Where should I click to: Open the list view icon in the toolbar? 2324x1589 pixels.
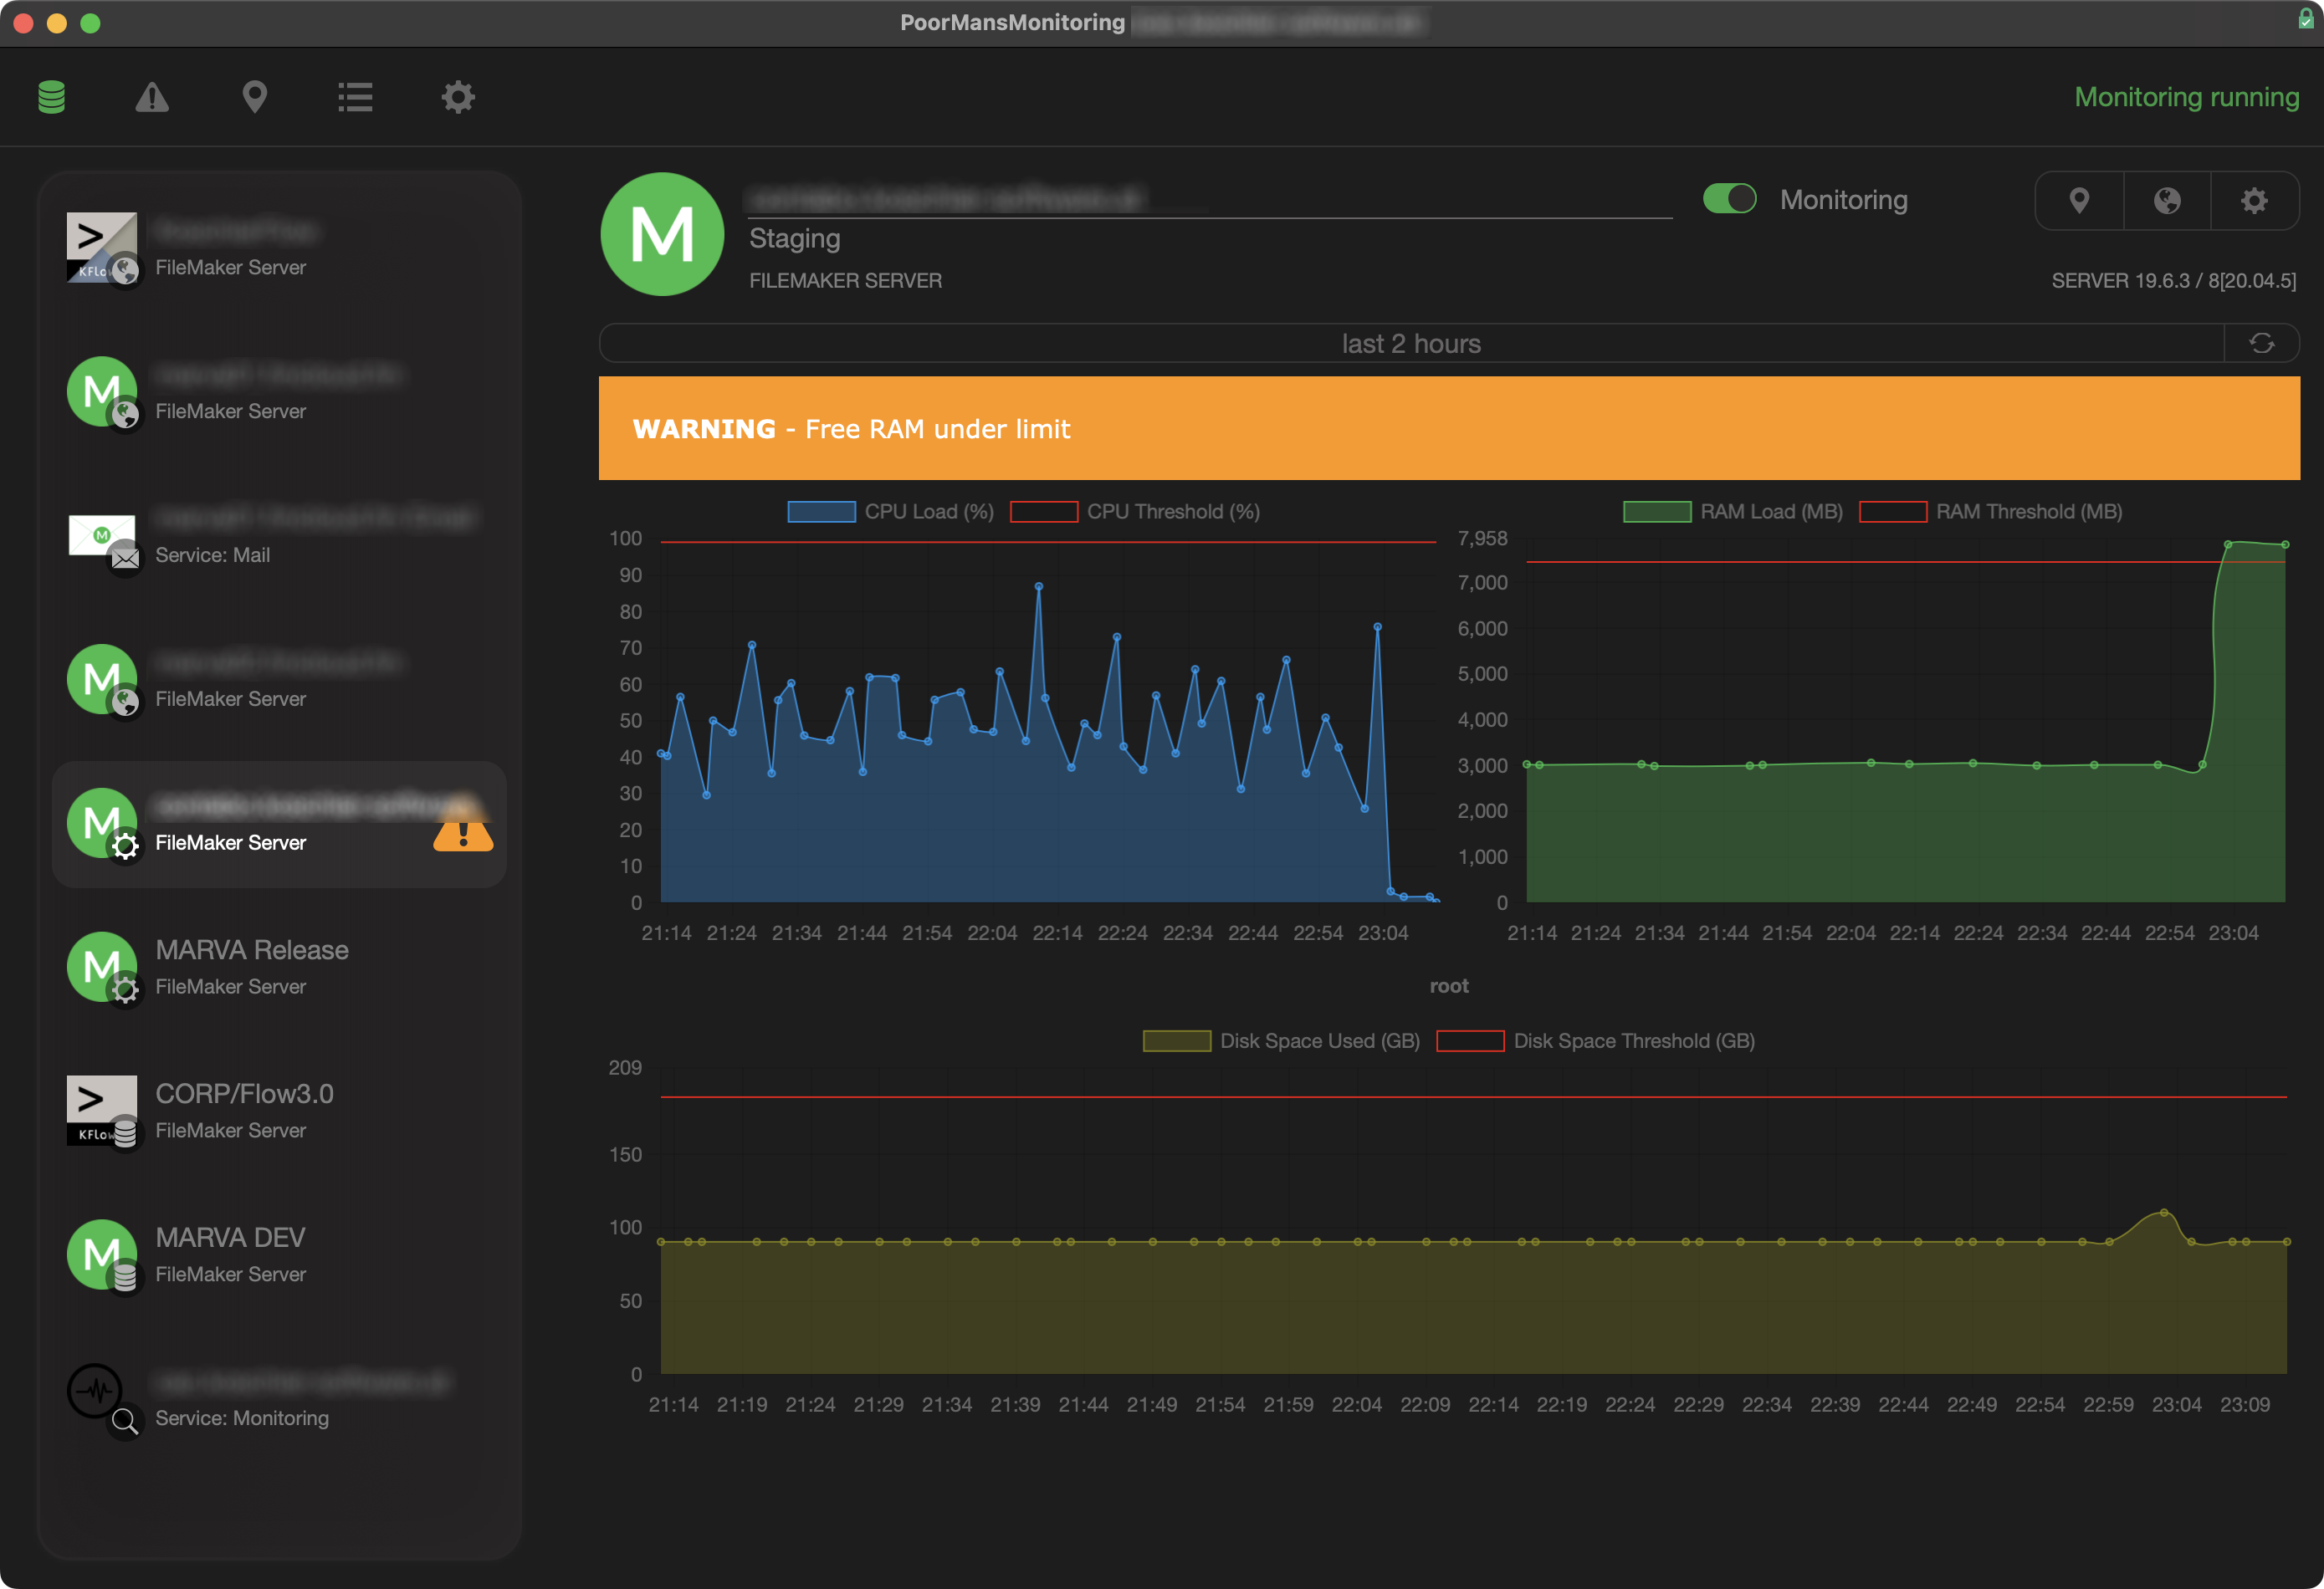355,97
